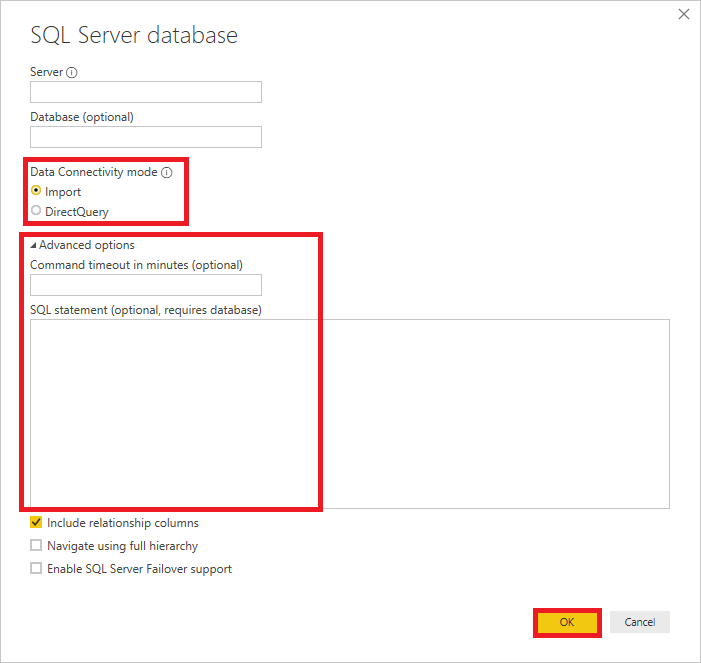This screenshot has width=701, height=663.
Task: Click the Data Connectivity mode info icon
Action: pos(167,173)
